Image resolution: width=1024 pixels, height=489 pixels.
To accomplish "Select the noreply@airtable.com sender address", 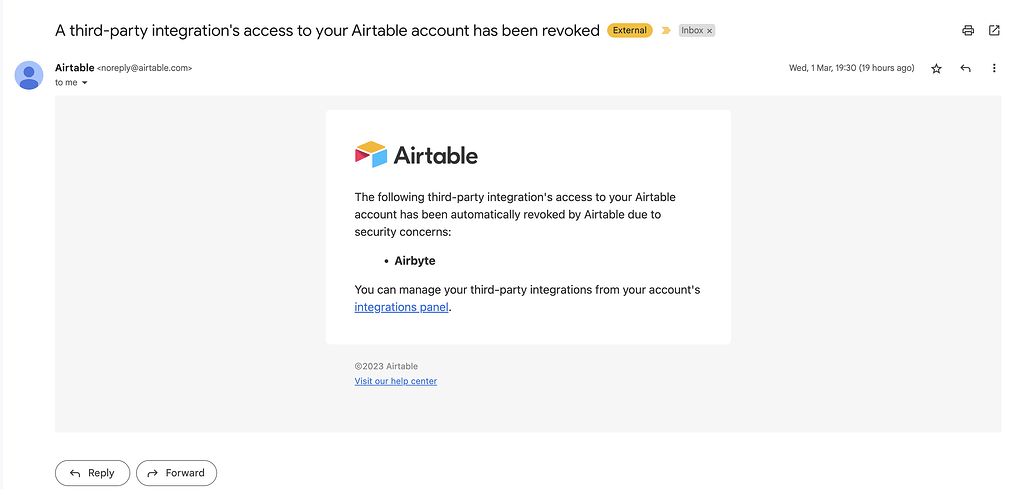I will [x=144, y=68].
